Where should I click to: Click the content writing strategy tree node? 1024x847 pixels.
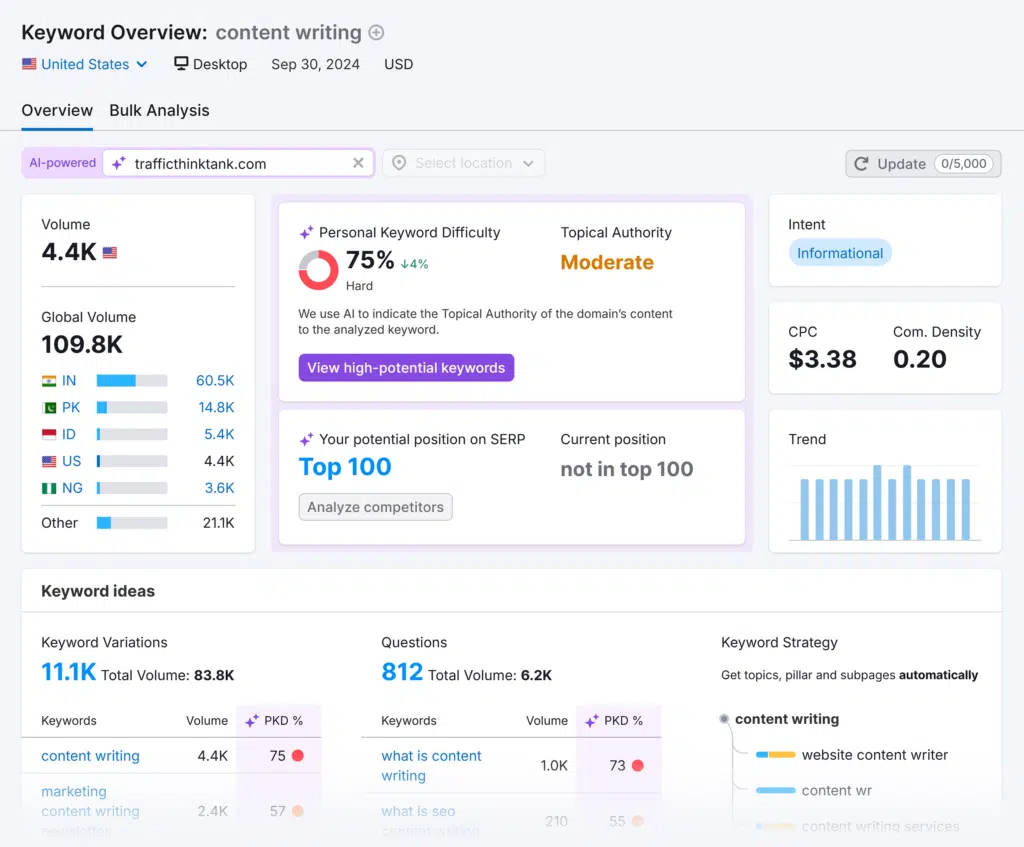coord(786,719)
